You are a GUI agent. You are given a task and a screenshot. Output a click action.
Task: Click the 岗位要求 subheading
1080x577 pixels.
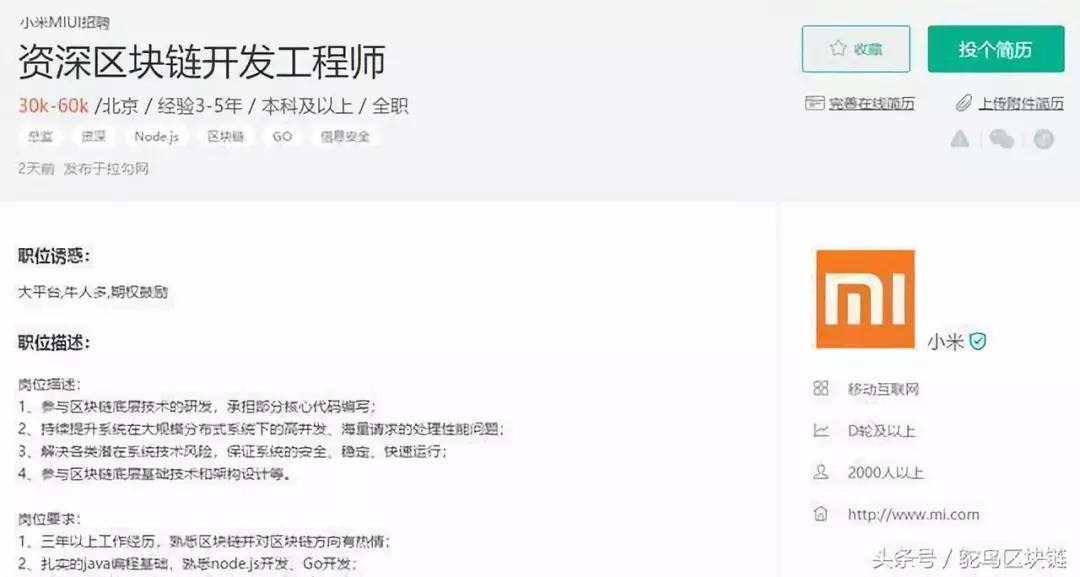coord(49,518)
